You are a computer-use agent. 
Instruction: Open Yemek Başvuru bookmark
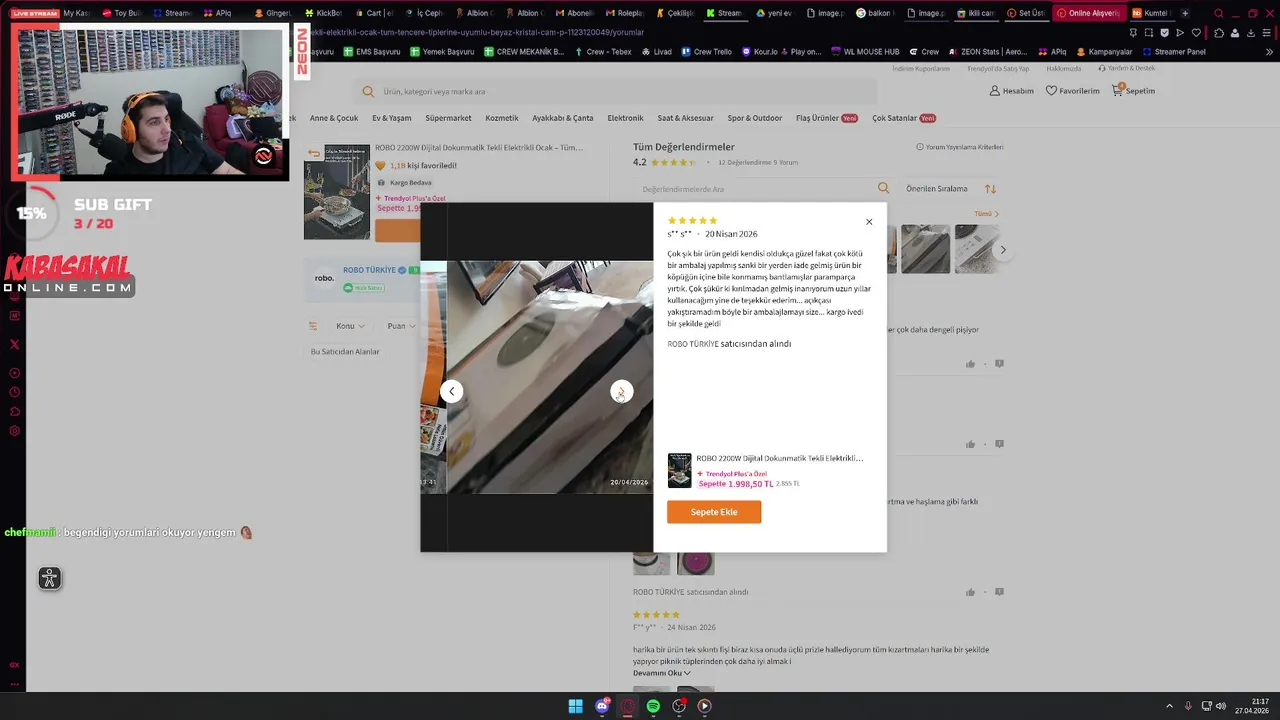tap(442, 52)
